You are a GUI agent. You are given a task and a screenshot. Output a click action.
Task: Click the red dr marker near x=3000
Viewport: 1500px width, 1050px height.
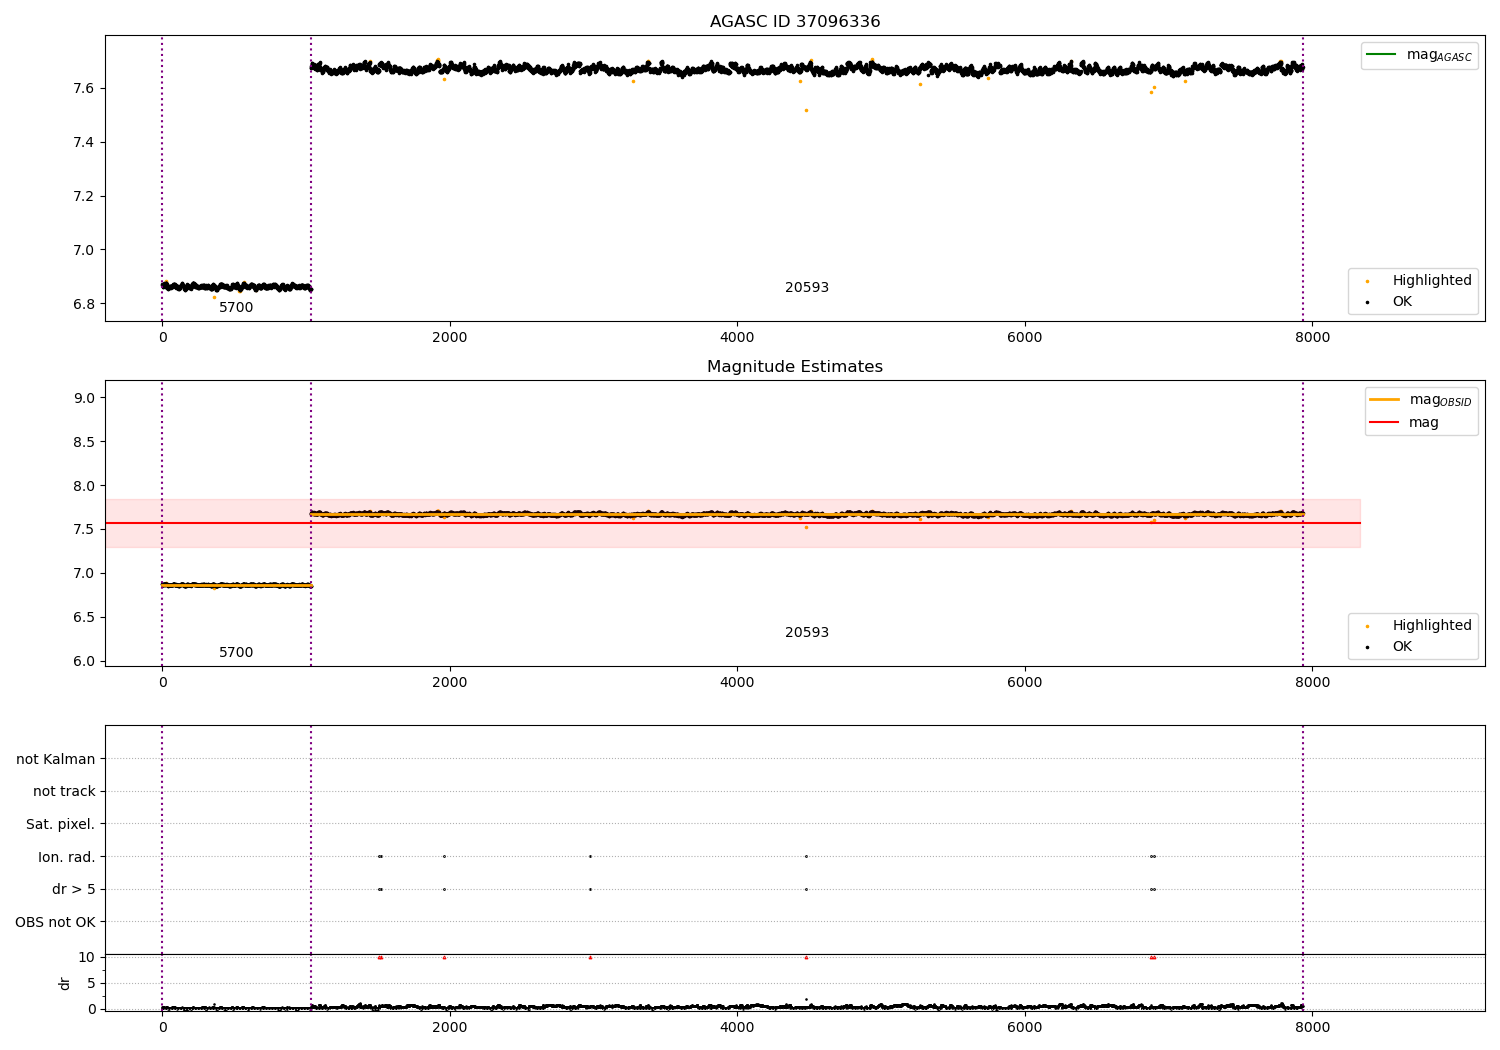[x=590, y=957]
